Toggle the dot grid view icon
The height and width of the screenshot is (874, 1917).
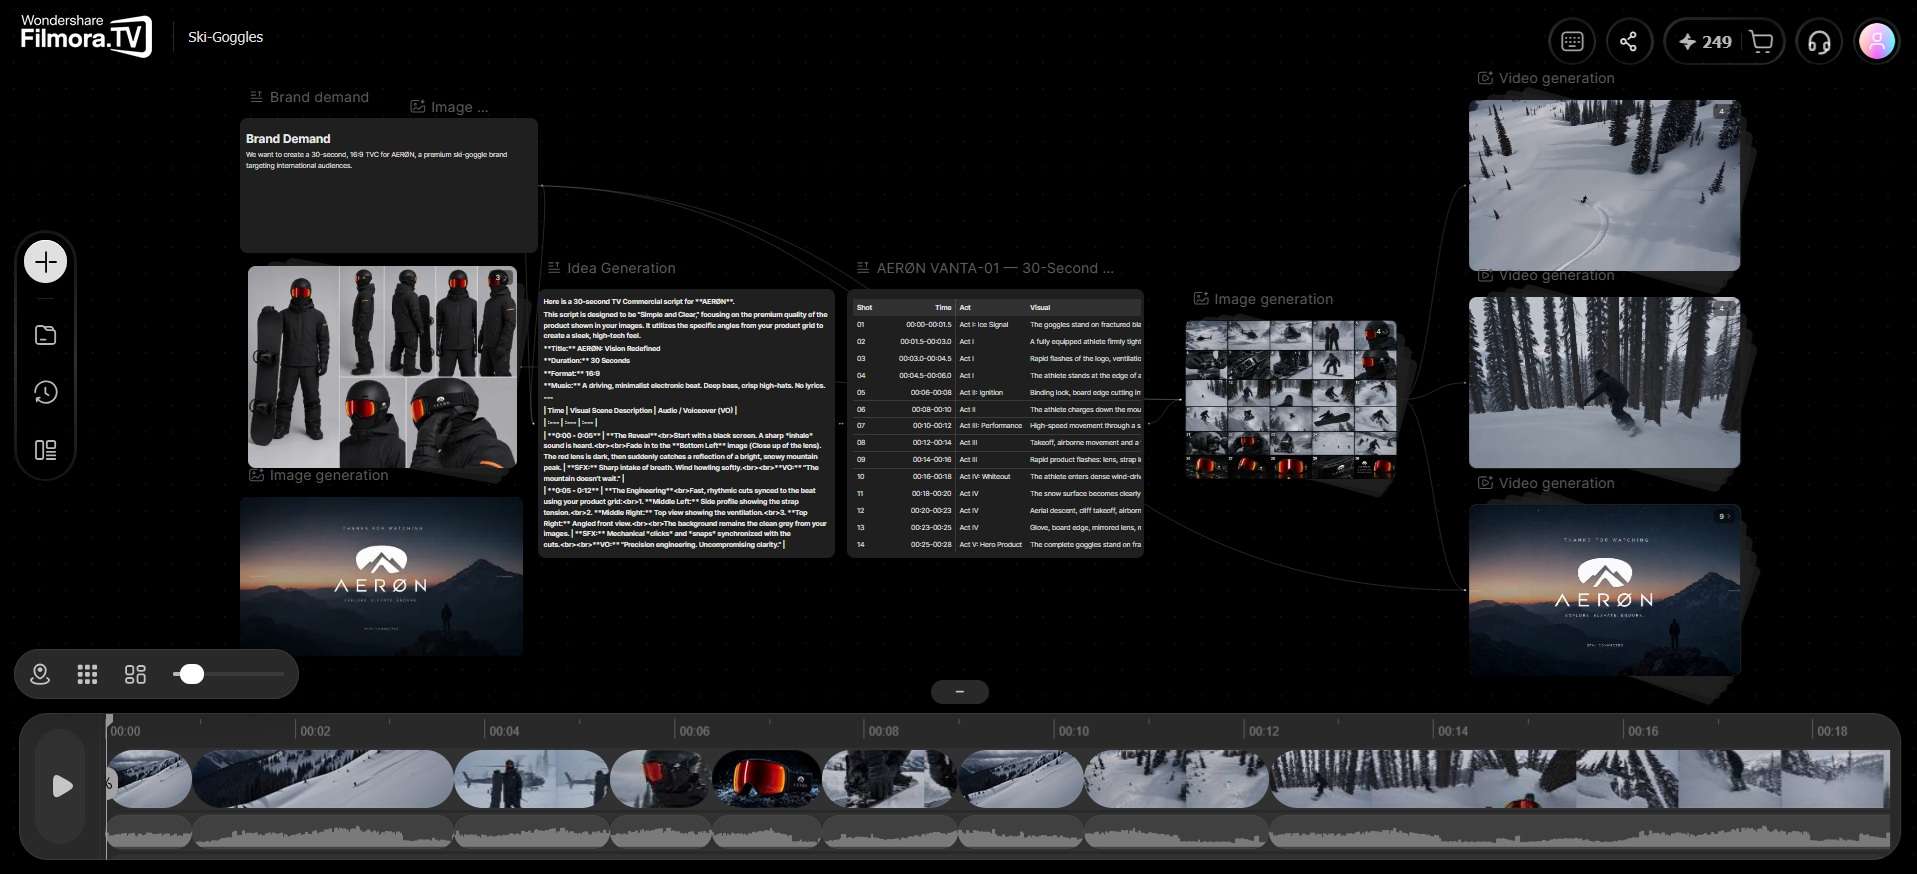(88, 675)
